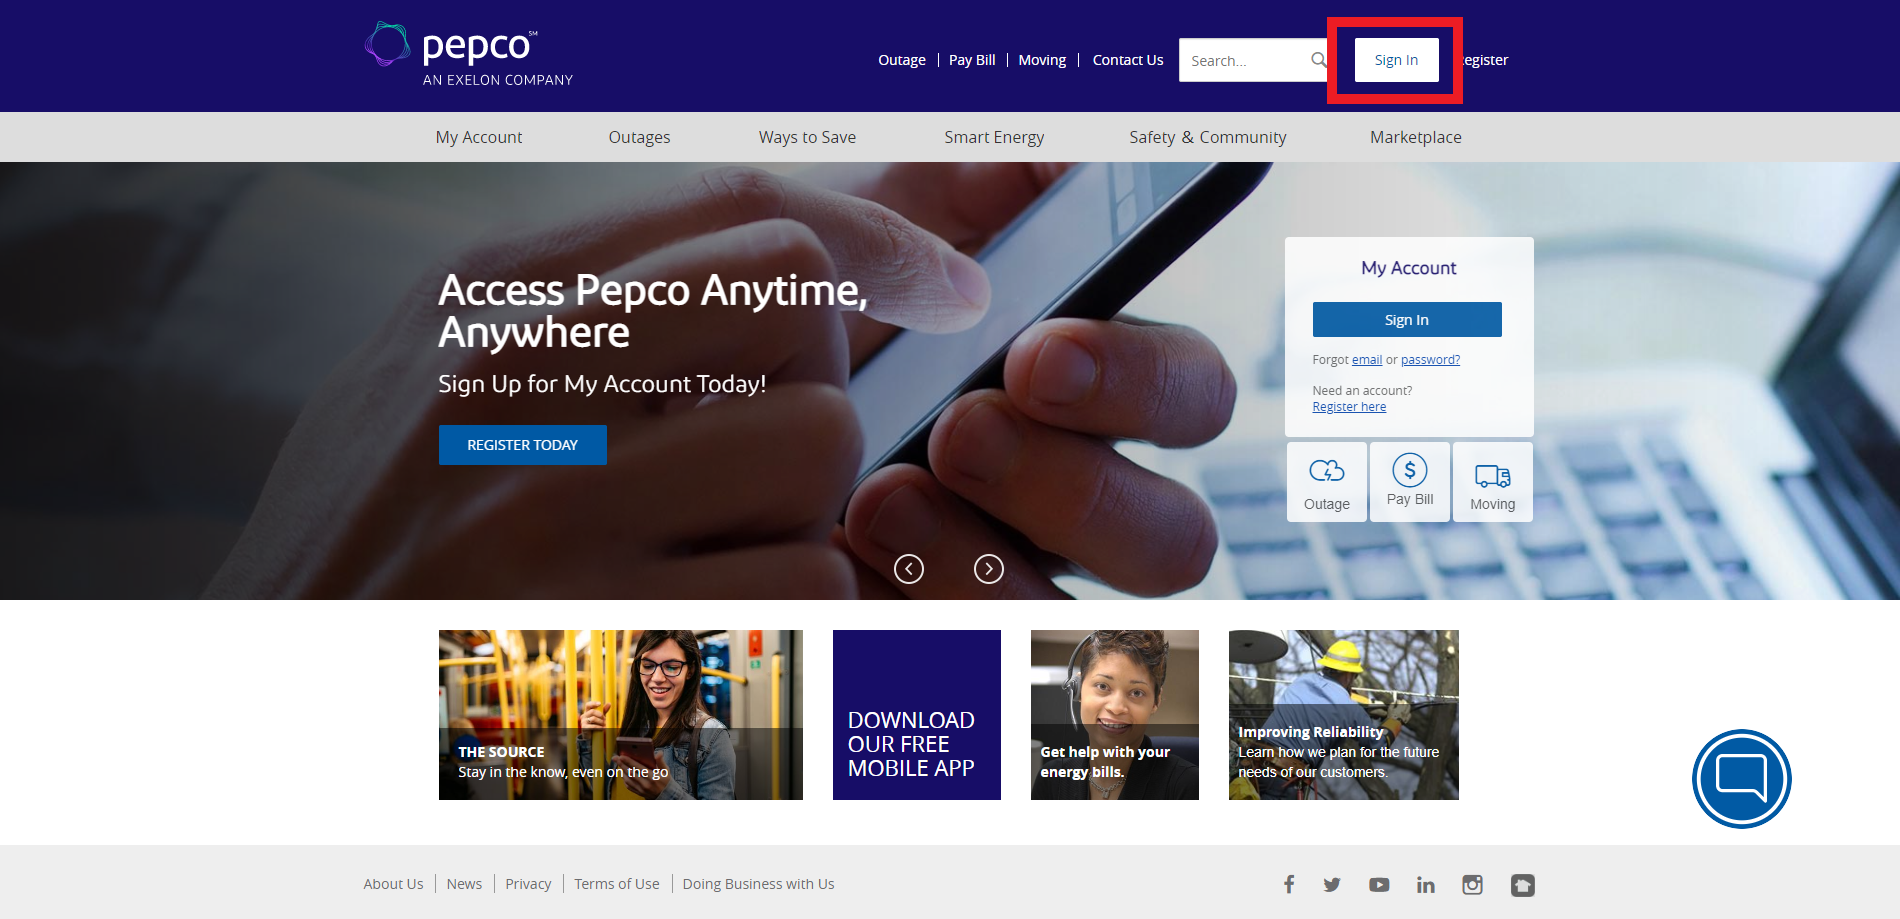Viewport: 1900px width, 919px height.
Task: Click the Outage link in top header
Action: (x=902, y=60)
